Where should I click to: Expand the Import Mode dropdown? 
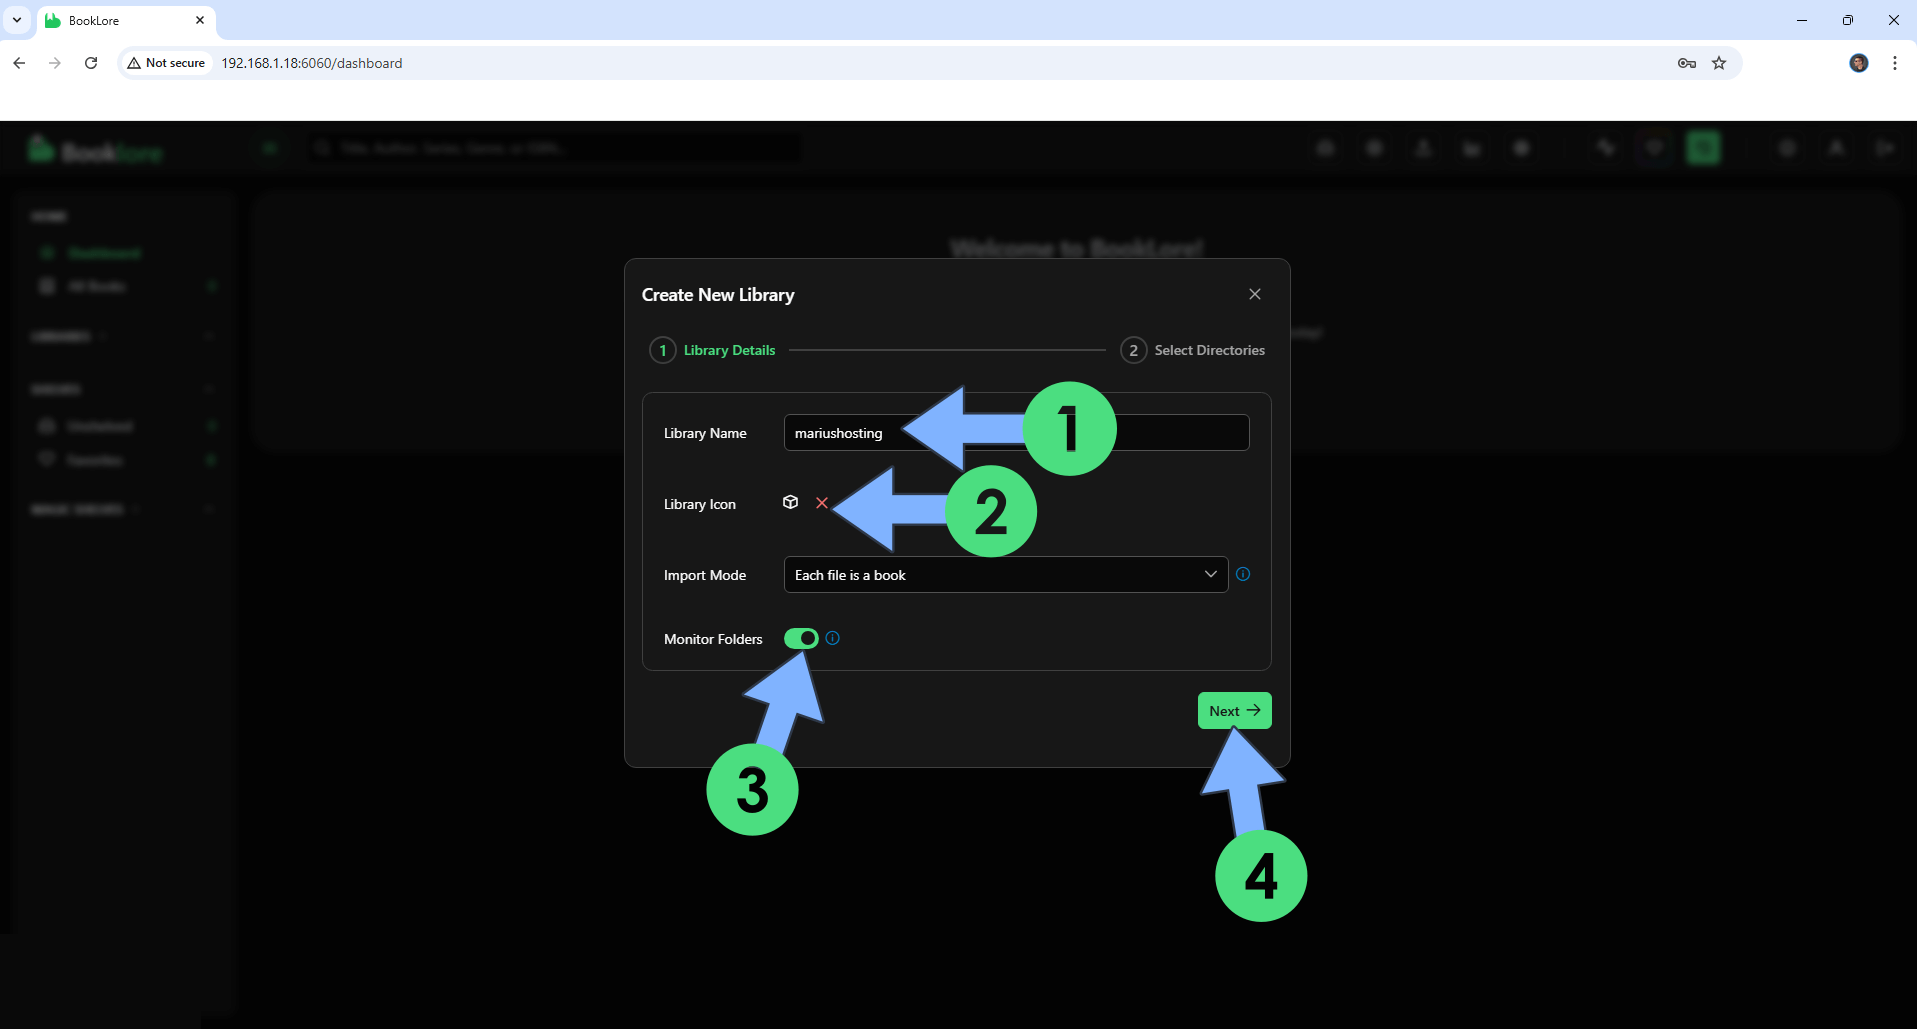pyautogui.click(x=1005, y=575)
